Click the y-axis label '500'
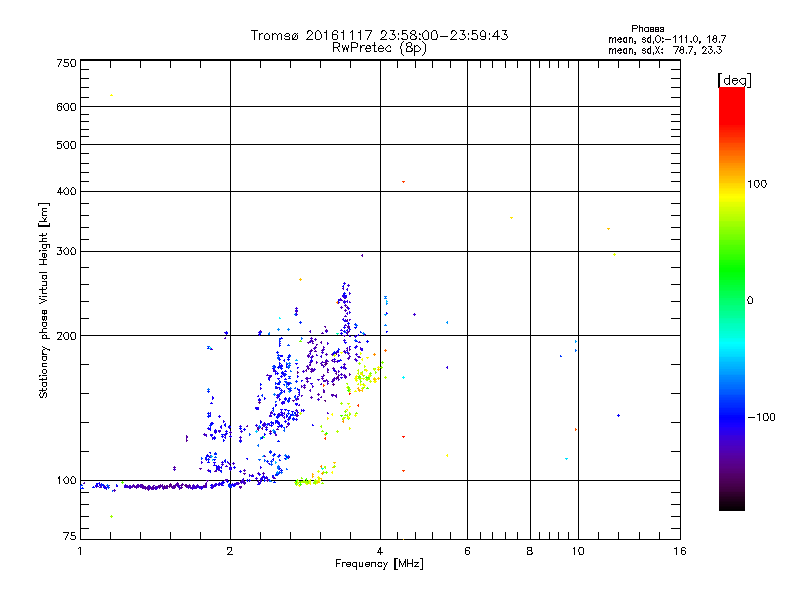 tap(66, 145)
